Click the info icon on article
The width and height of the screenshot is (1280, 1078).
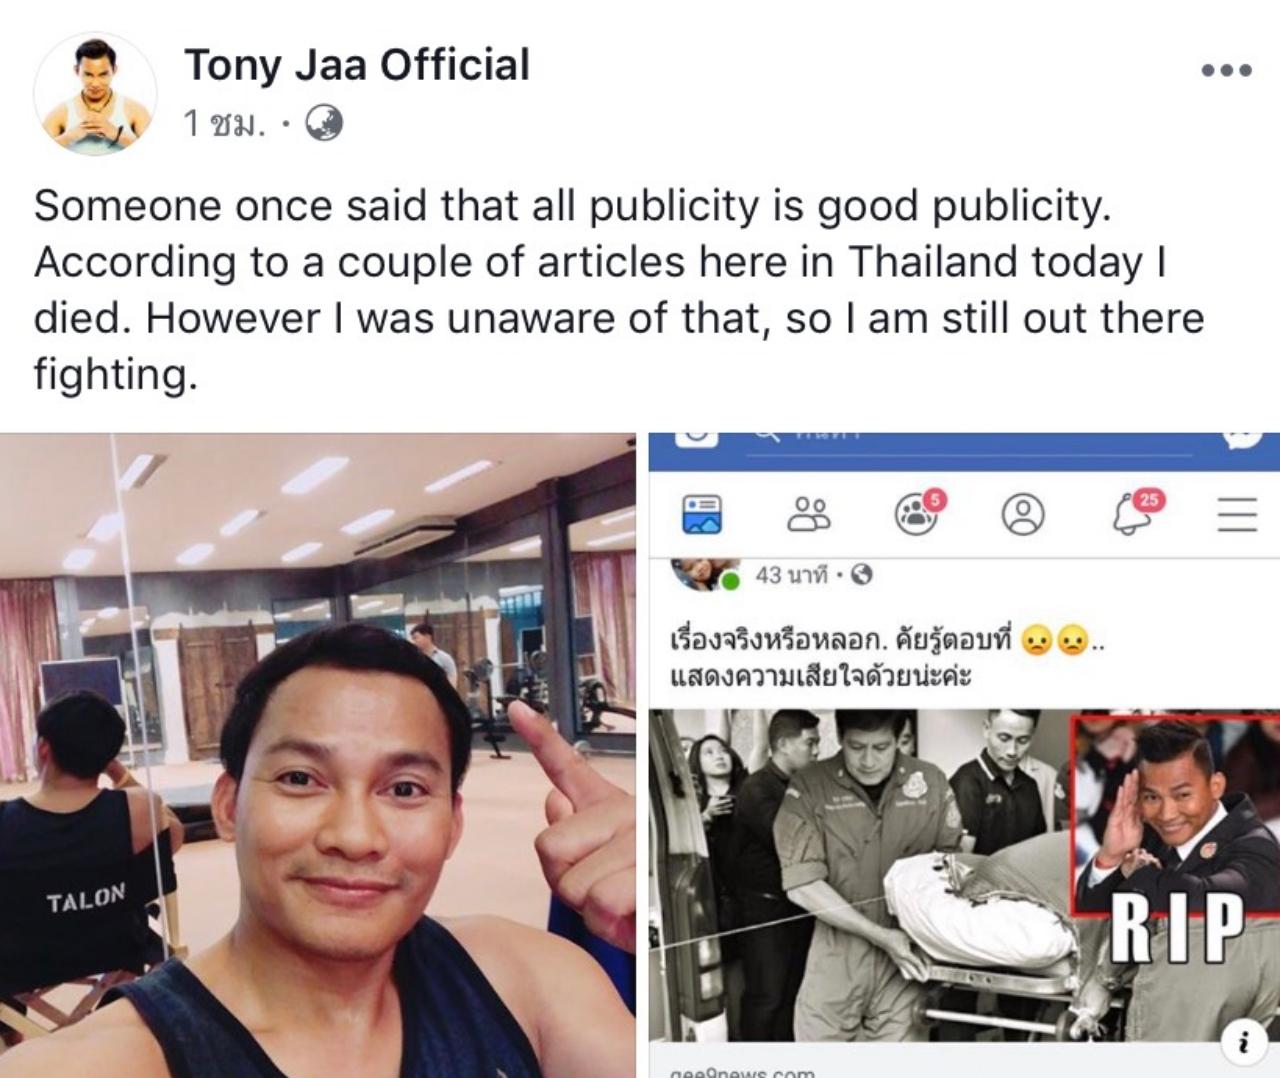(x=1243, y=1043)
